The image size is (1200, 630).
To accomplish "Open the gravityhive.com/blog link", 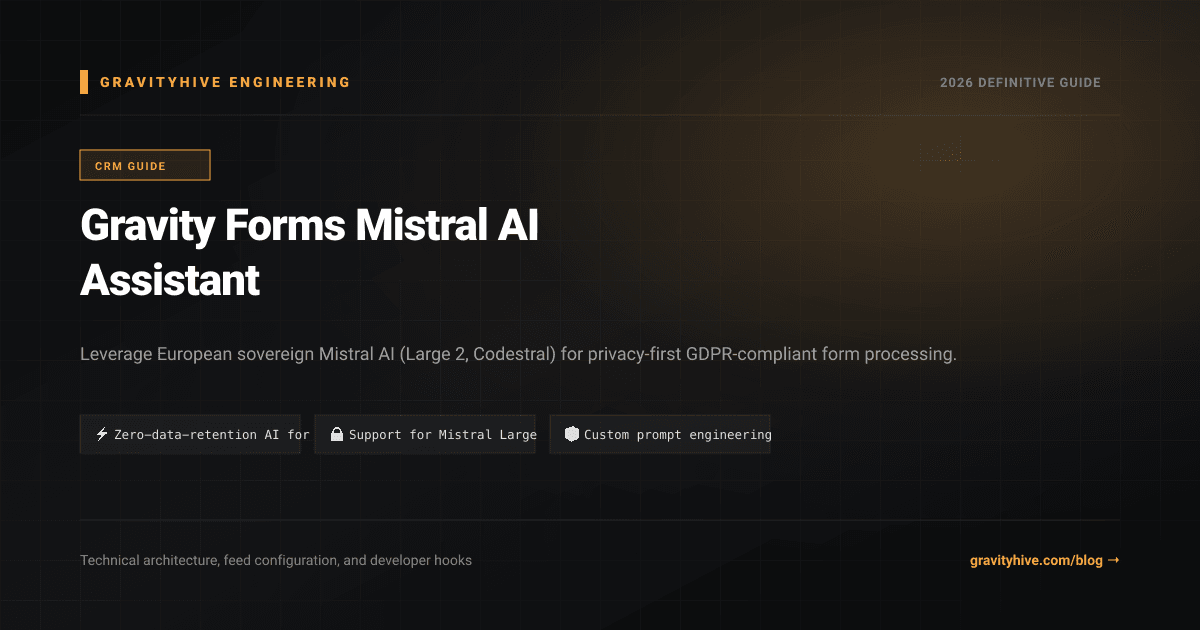I will click(1044, 560).
